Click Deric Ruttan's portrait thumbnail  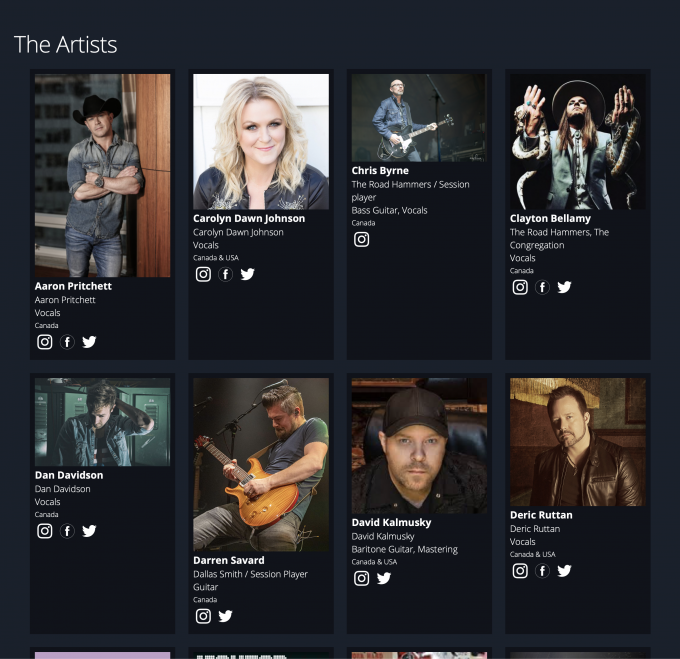pos(578,442)
